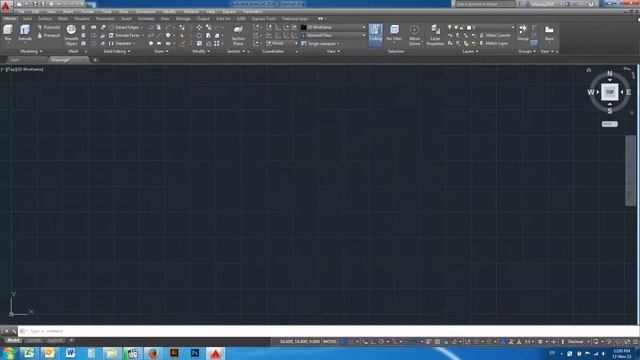Click the N compass direction on ViewCube
This screenshot has height=360, width=640.
(609, 73)
